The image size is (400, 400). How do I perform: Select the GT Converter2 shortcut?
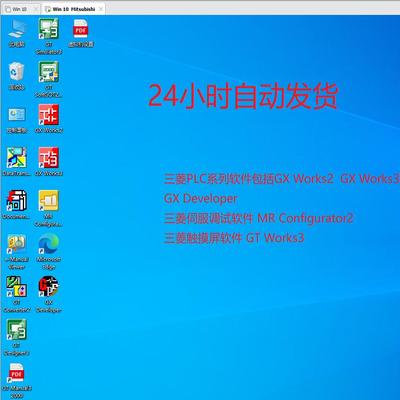17,294
